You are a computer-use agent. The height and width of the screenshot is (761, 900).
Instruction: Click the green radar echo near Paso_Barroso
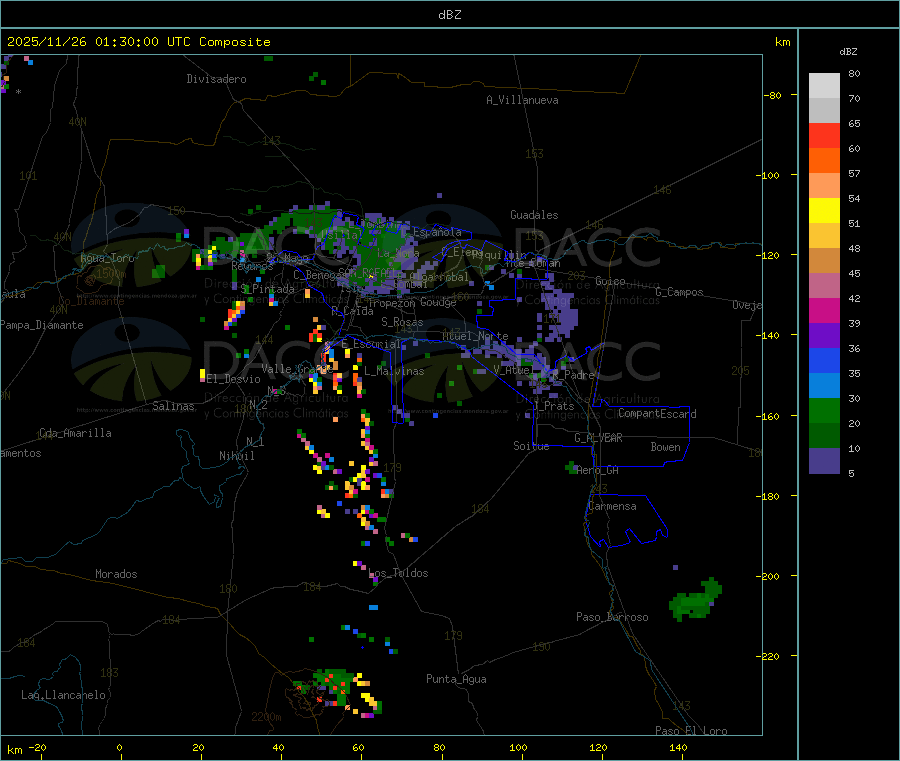point(696,600)
